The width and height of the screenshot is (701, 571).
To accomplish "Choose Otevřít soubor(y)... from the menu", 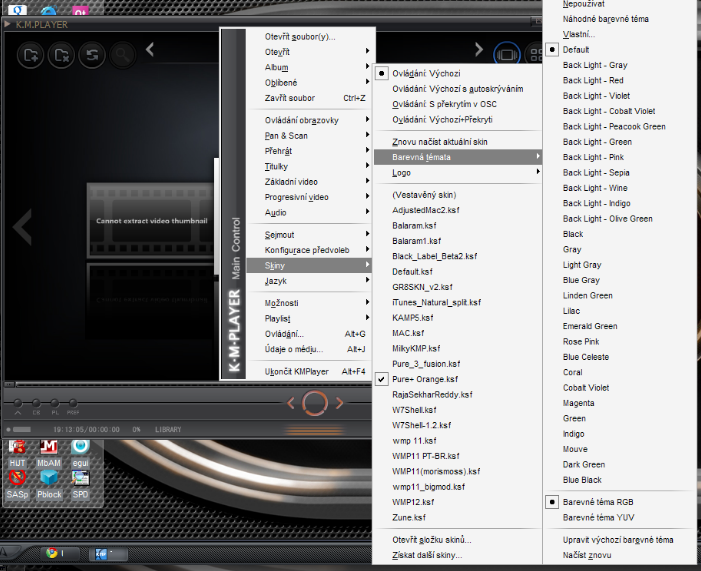I will 300,37.
